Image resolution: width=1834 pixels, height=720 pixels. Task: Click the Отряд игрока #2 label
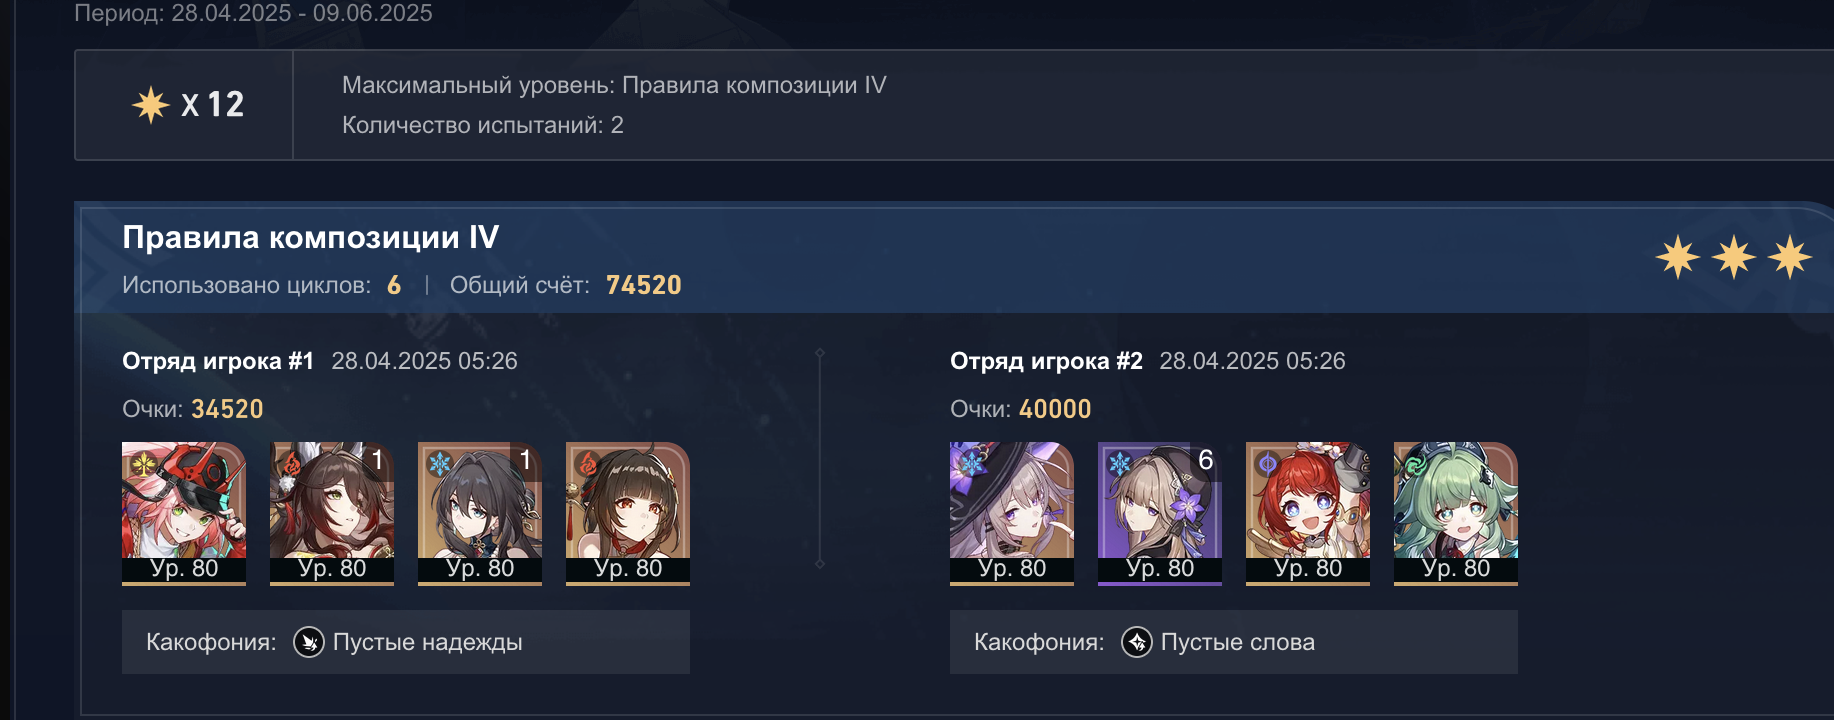point(1046,361)
